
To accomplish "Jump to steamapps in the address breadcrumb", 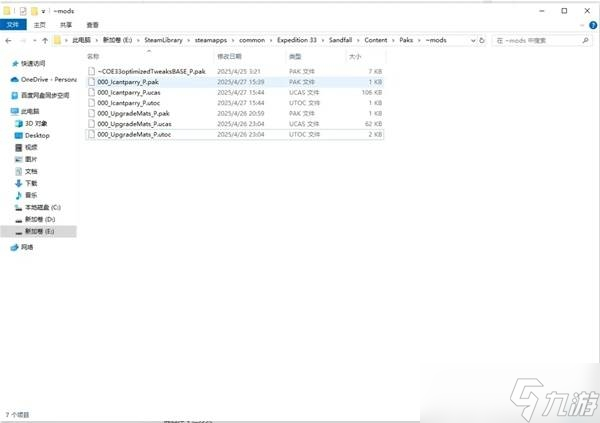I will pos(210,40).
